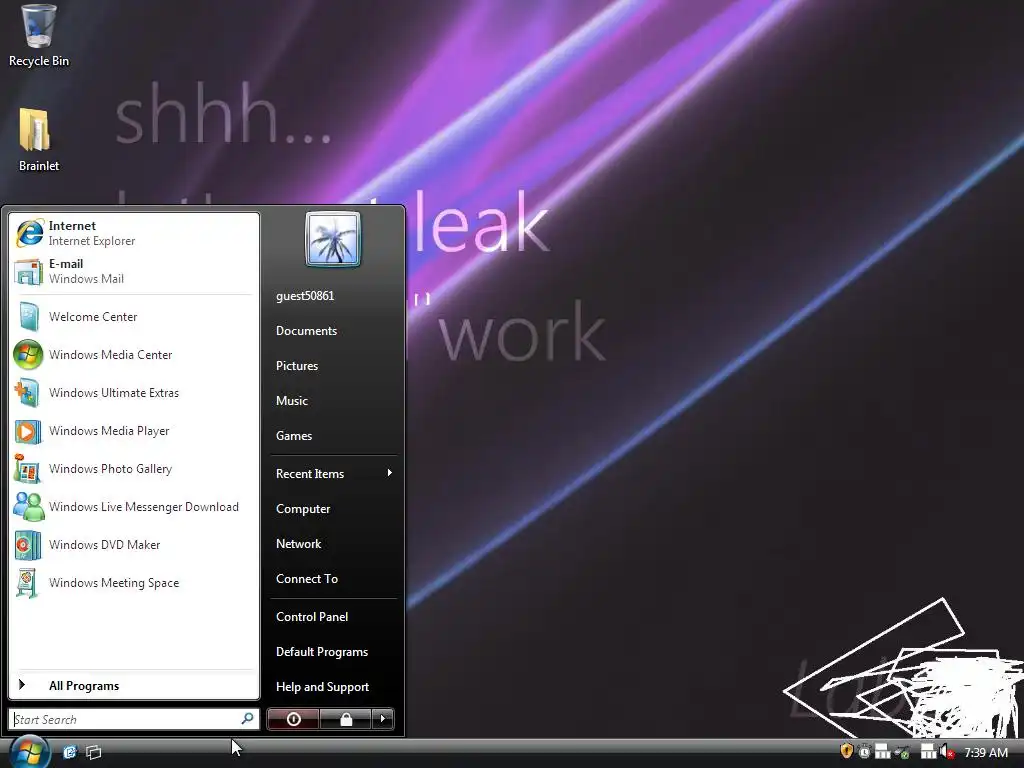Select the Recycle Bin desktop icon
The image size is (1024, 768).
(x=39, y=36)
